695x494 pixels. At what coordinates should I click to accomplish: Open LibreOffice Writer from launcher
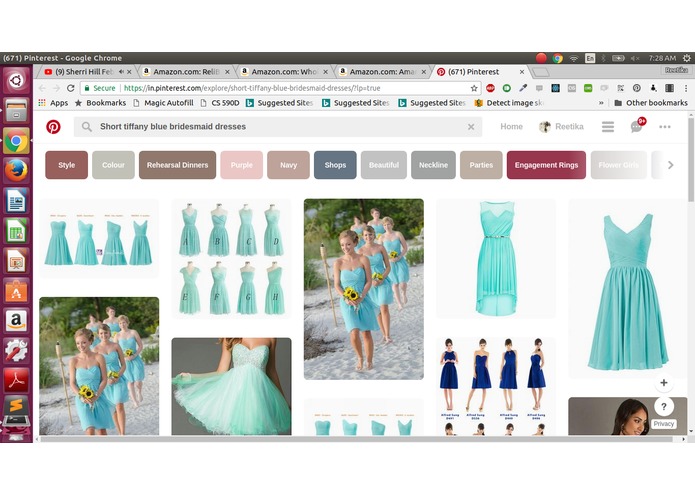pyautogui.click(x=16, y=201)
